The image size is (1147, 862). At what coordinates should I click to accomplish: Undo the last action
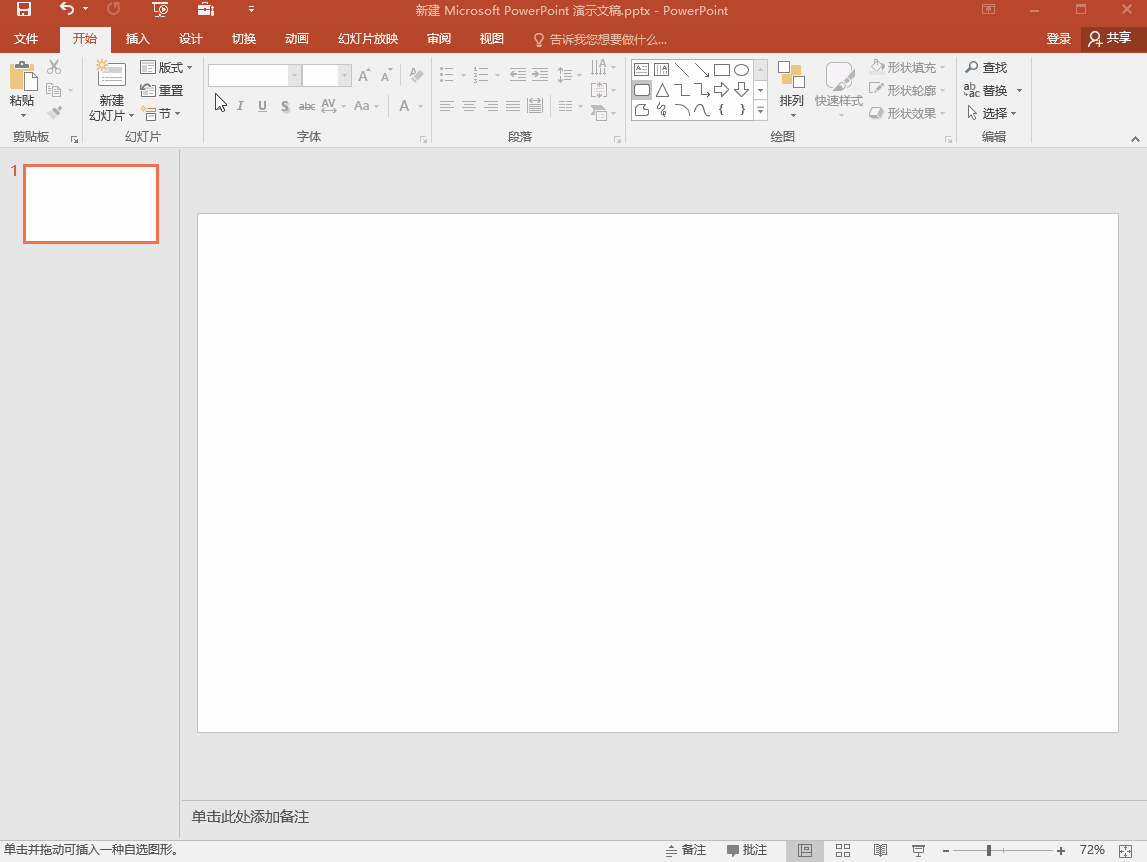point(67,10)
